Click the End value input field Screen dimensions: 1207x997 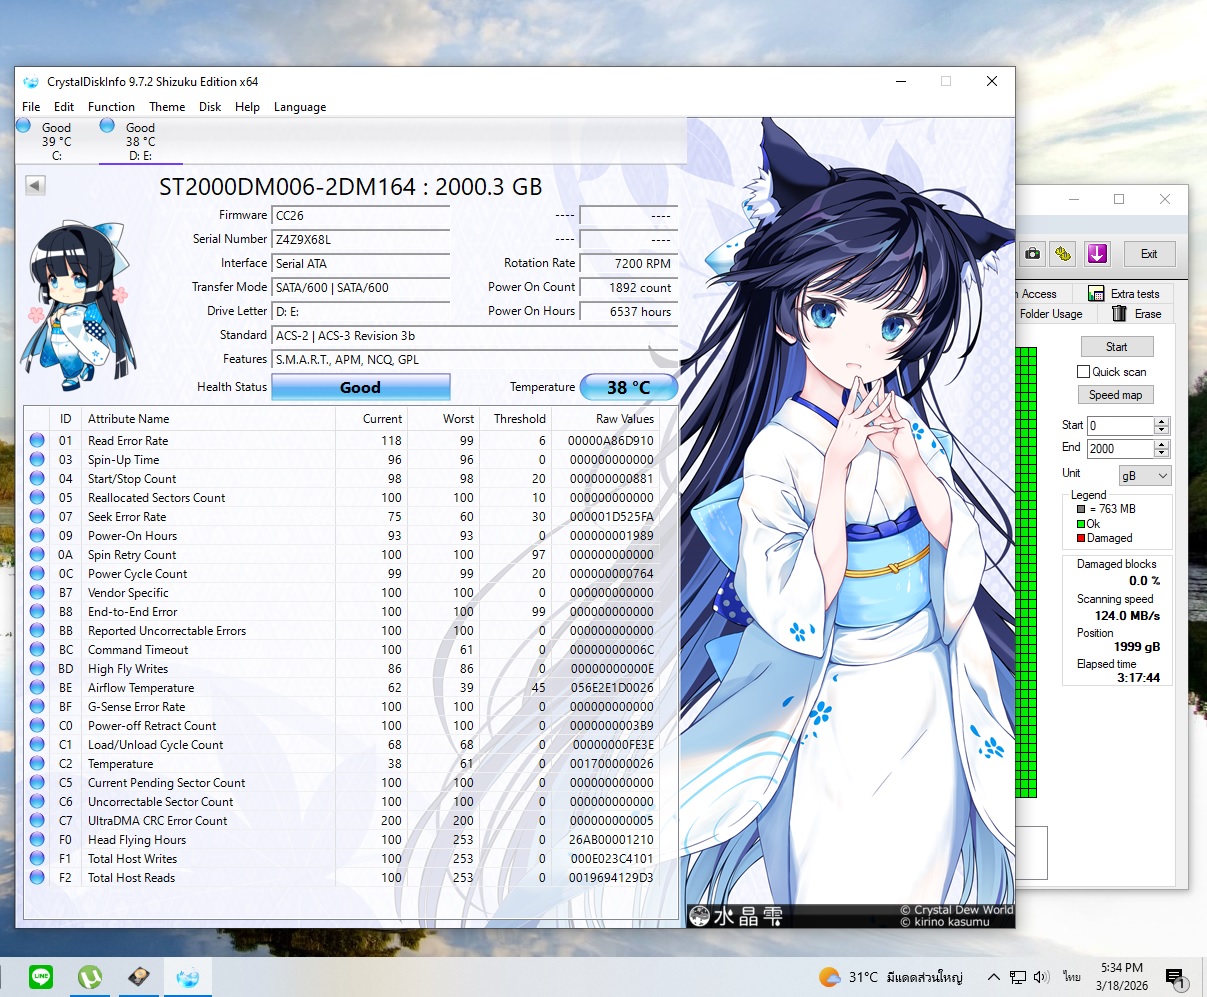(1120, 449)
